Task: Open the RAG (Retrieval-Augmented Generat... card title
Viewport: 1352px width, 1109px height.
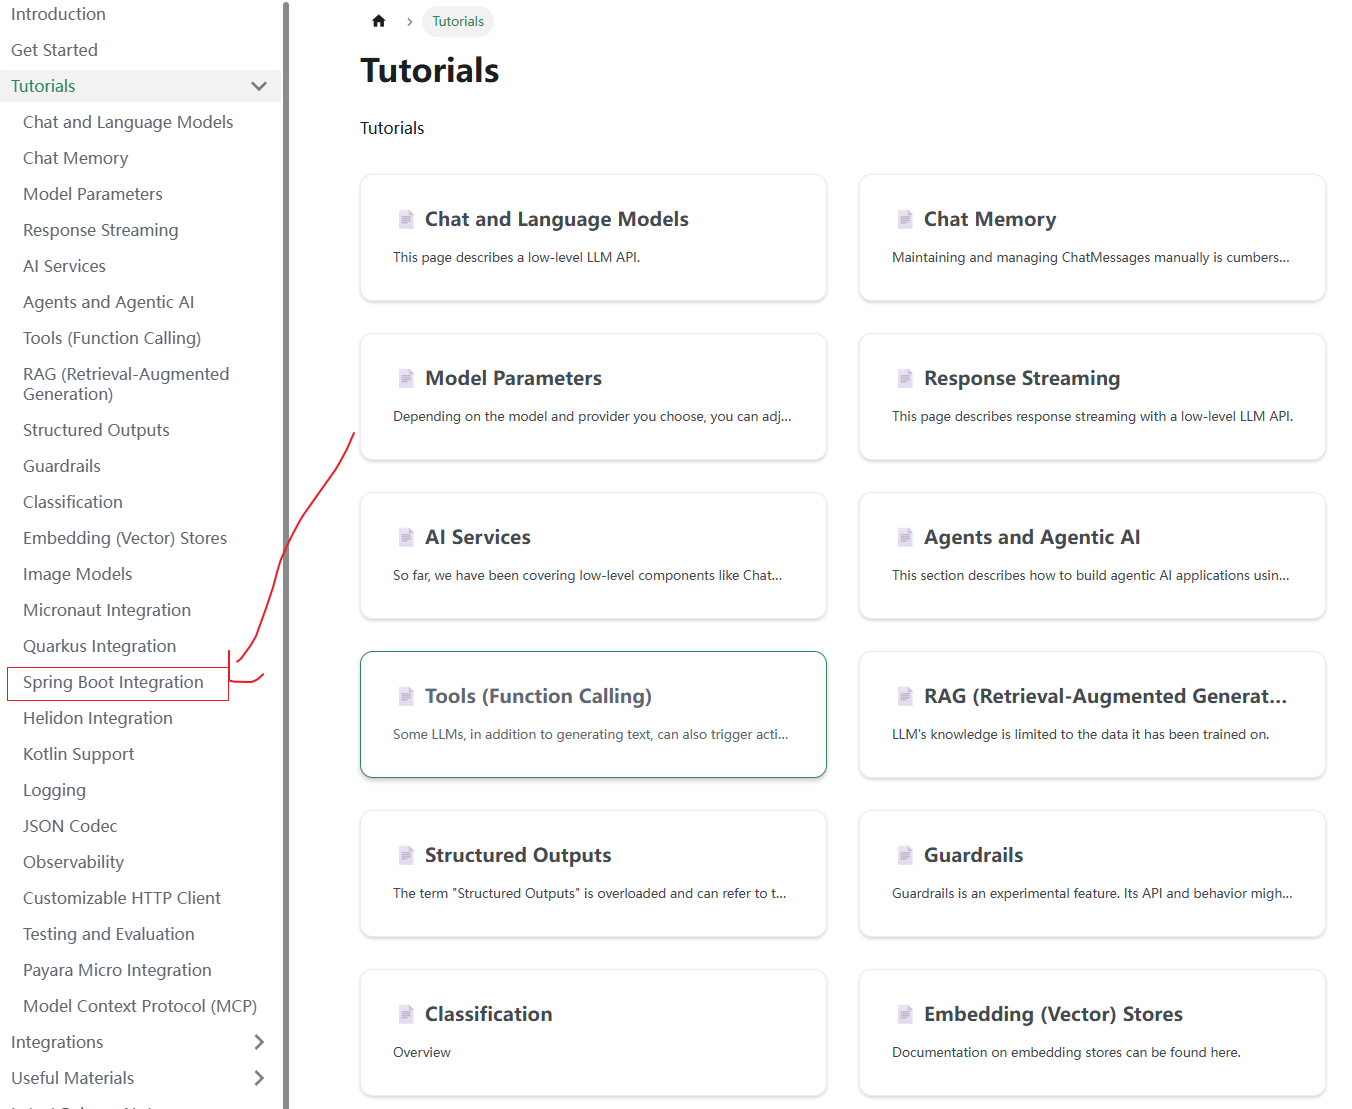Action: (x=1105, y=696)
